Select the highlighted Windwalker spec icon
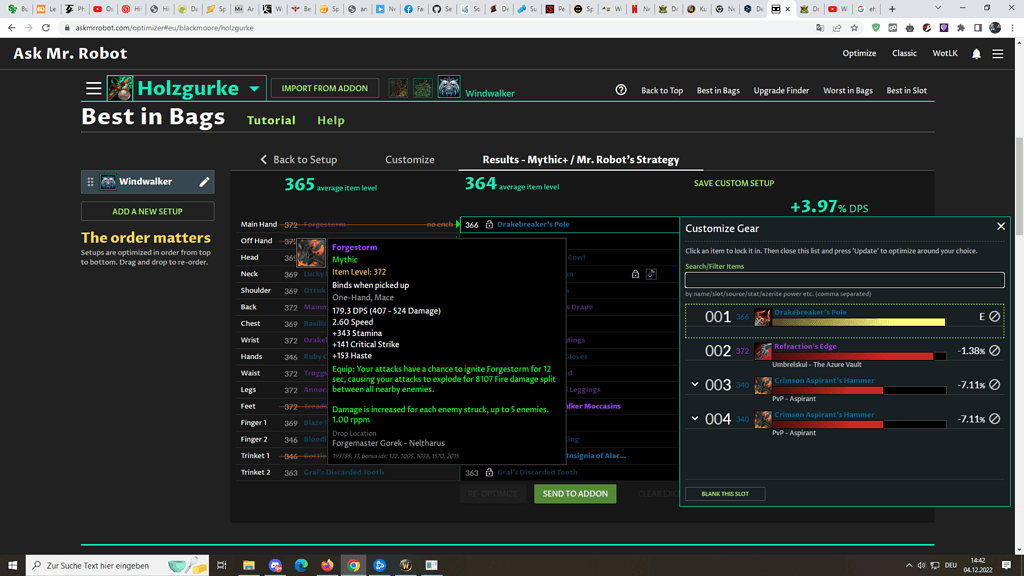This screenshot has height=576, width=1024. [449, 88]
